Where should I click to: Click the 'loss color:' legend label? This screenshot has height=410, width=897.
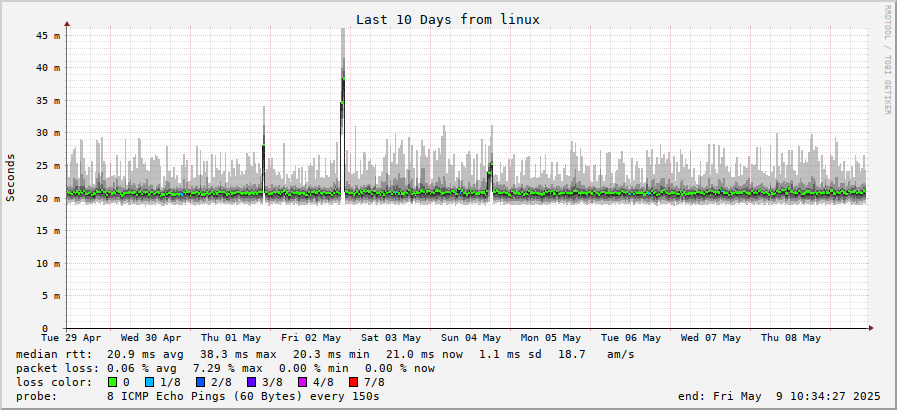pyautogui.click(x=54, y=382)
